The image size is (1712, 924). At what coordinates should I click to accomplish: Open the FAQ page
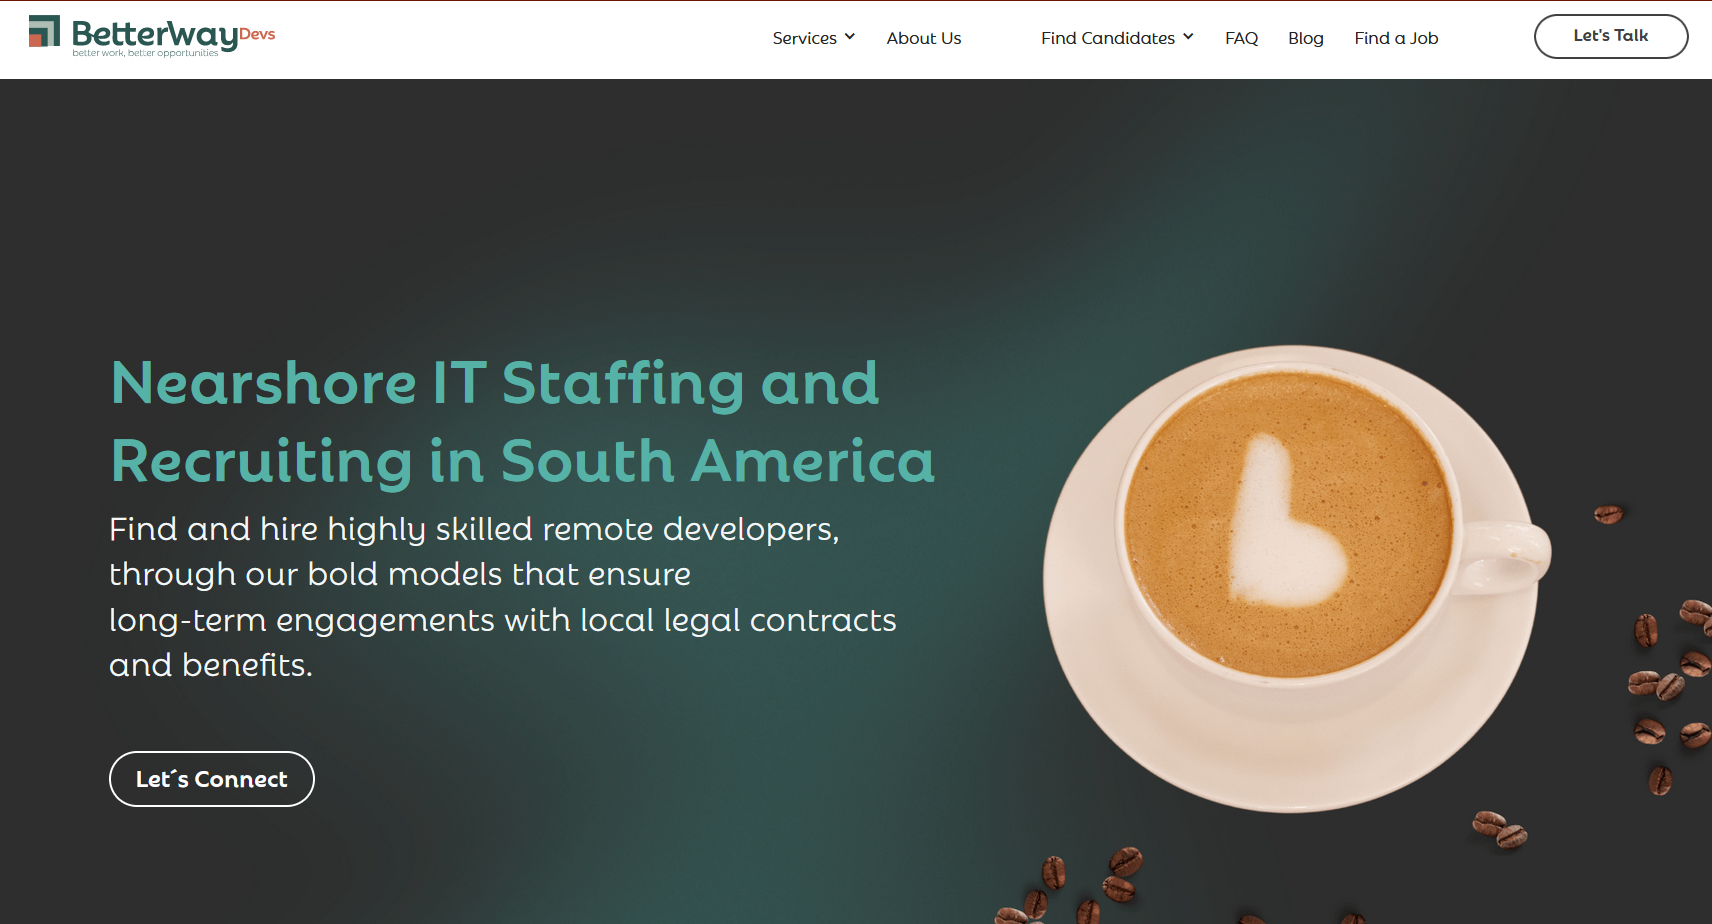pos(1241,38)
